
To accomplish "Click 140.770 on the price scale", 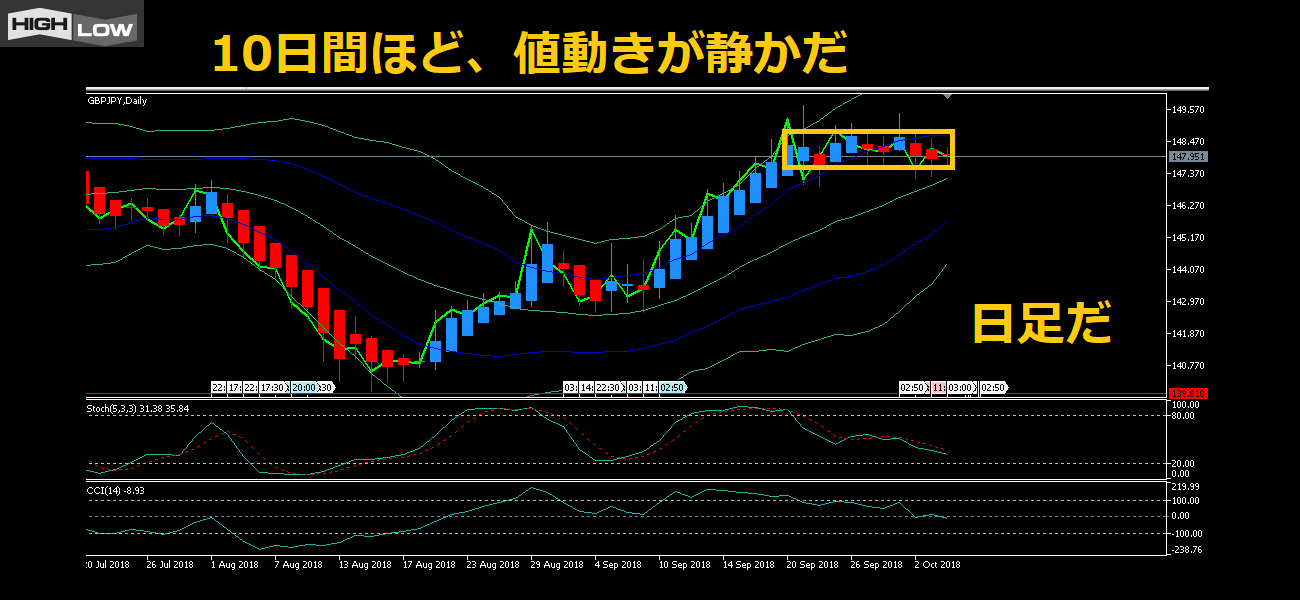I will 1187,366.
